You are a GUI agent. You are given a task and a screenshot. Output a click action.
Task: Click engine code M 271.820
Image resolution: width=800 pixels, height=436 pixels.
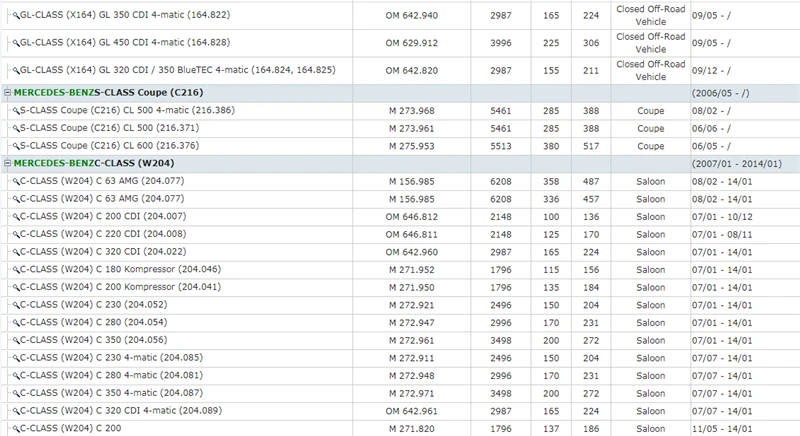(x=412, y=429)
